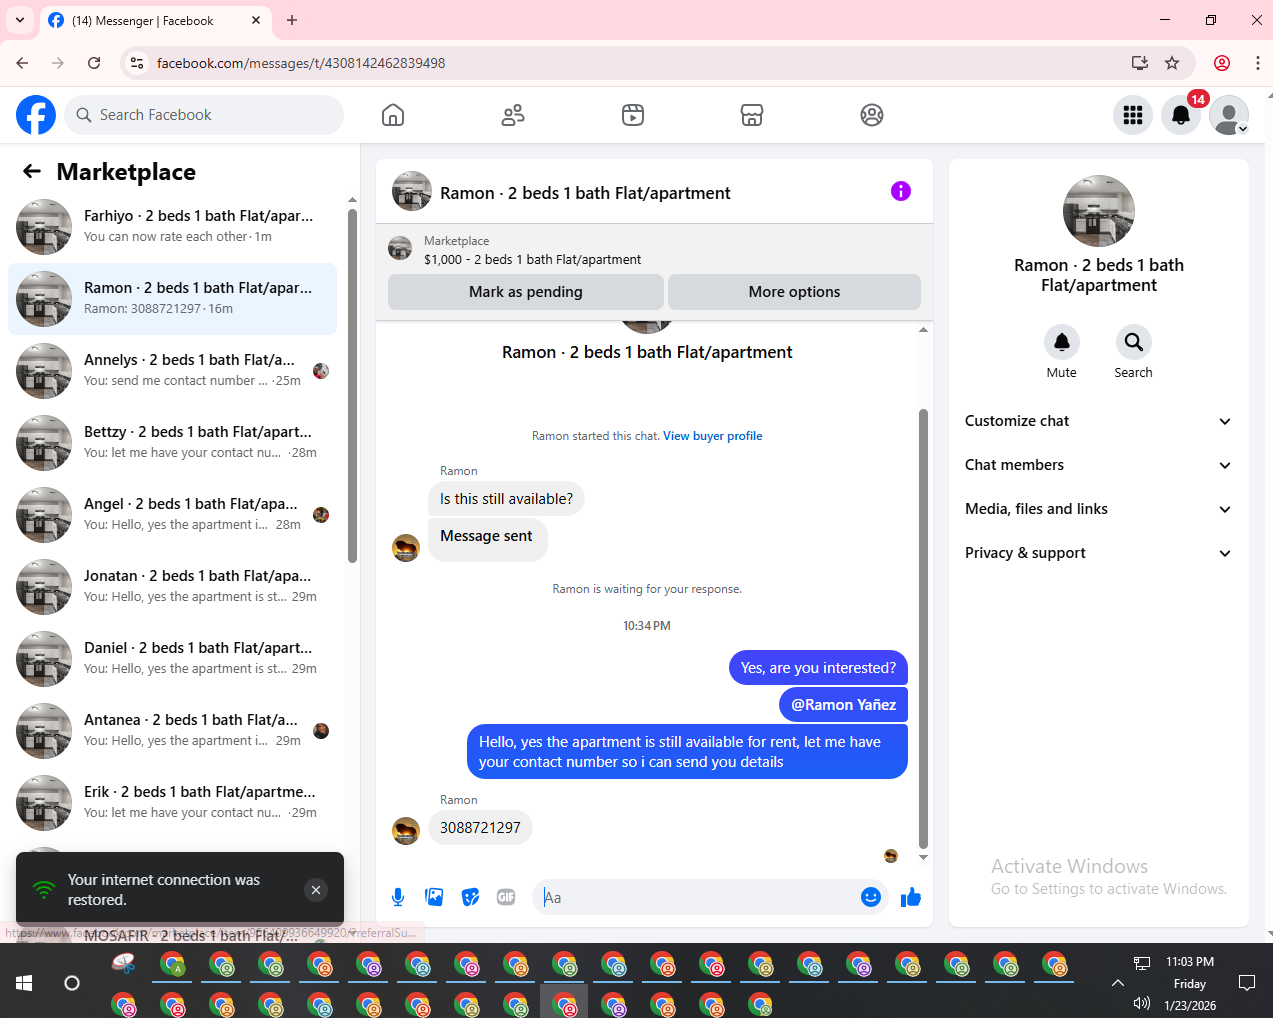
Task: Attach a file photo icon
Action: [434, 897]
